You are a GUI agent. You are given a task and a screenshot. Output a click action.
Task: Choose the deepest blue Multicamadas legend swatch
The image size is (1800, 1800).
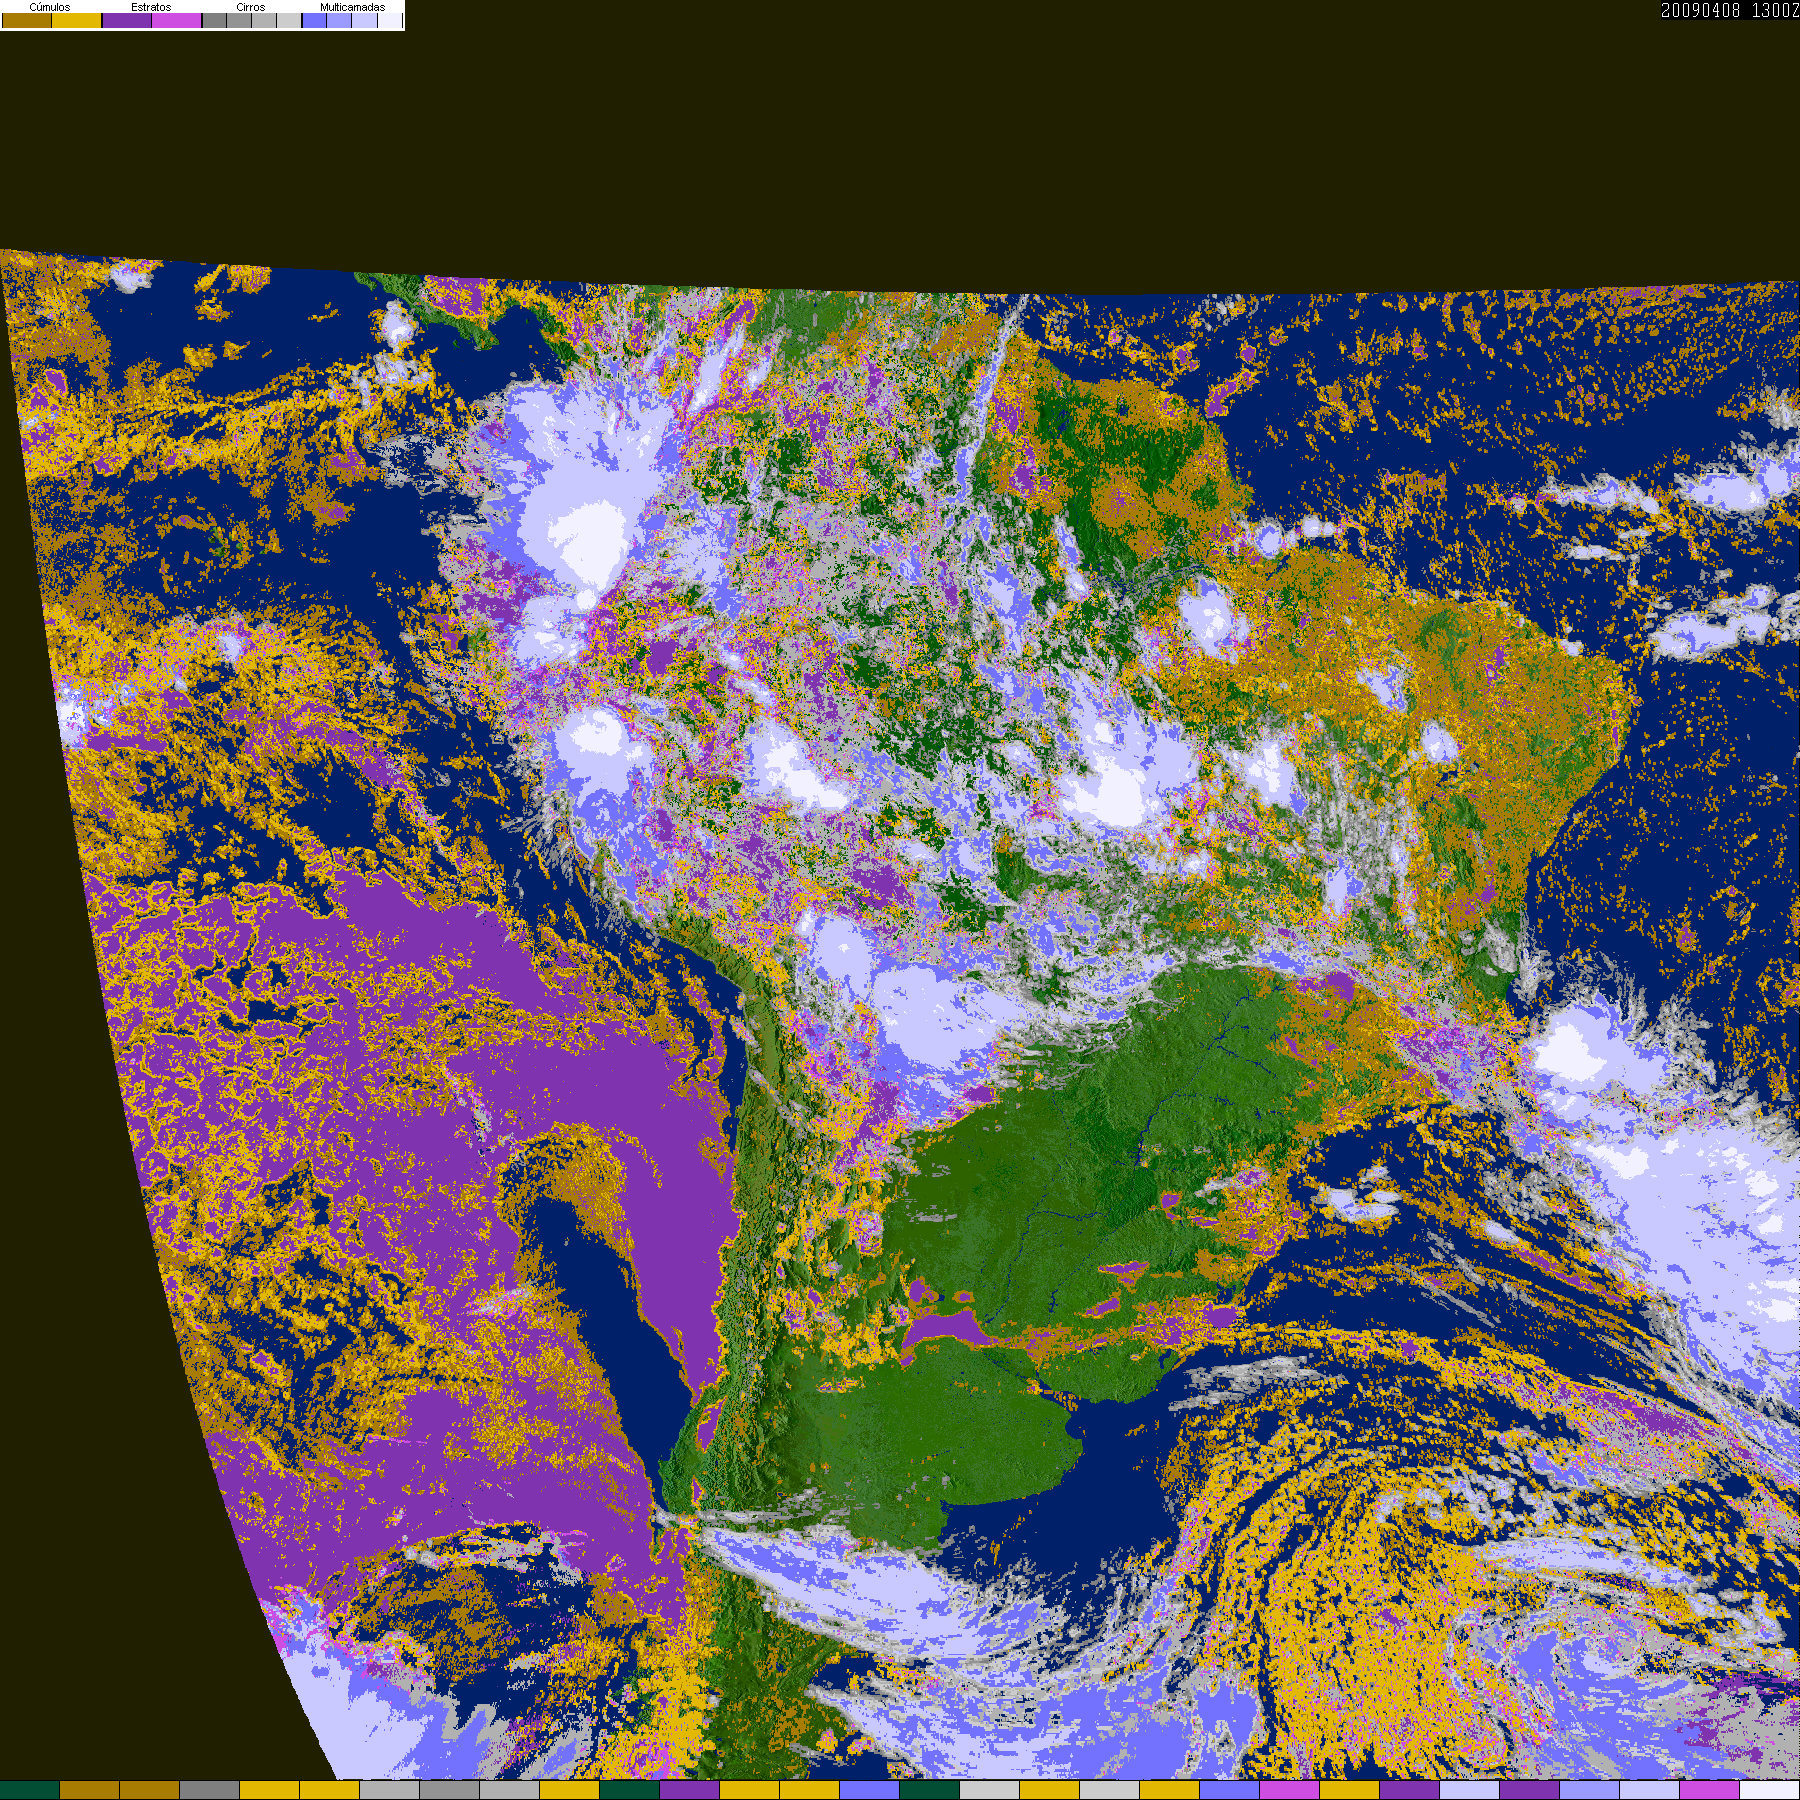(314, 20)
